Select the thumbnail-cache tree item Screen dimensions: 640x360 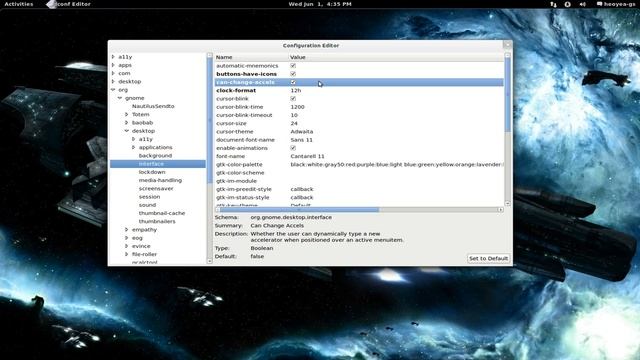tap(162, 213)
